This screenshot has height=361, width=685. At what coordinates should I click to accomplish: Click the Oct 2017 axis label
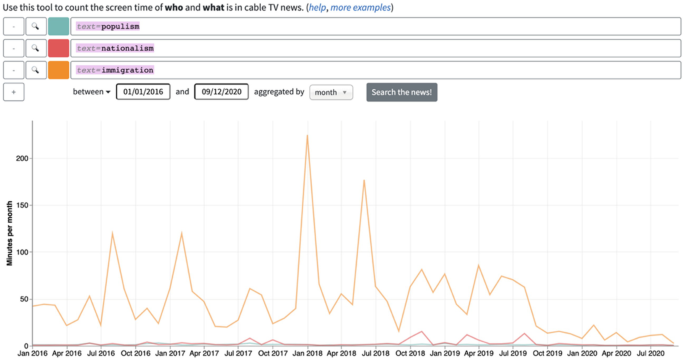(273, 353)
